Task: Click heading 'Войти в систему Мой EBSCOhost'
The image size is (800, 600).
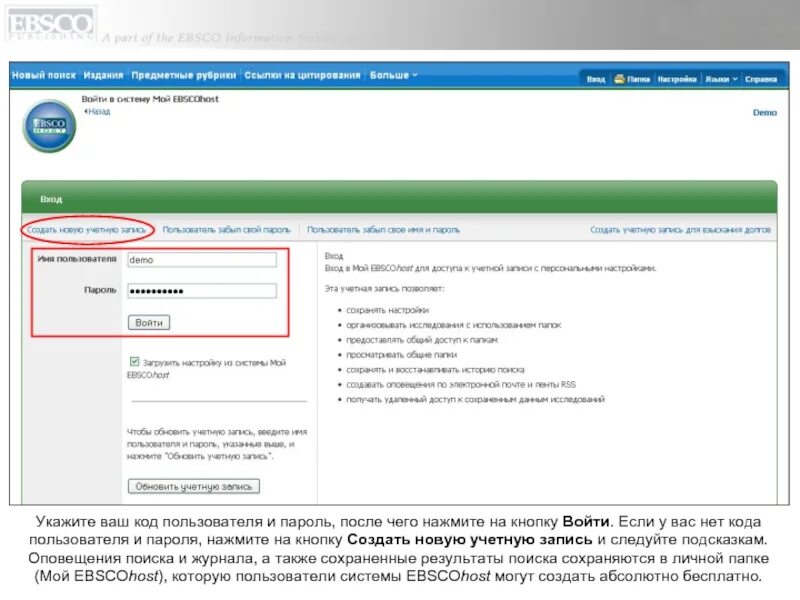Action: pos(150,99)
